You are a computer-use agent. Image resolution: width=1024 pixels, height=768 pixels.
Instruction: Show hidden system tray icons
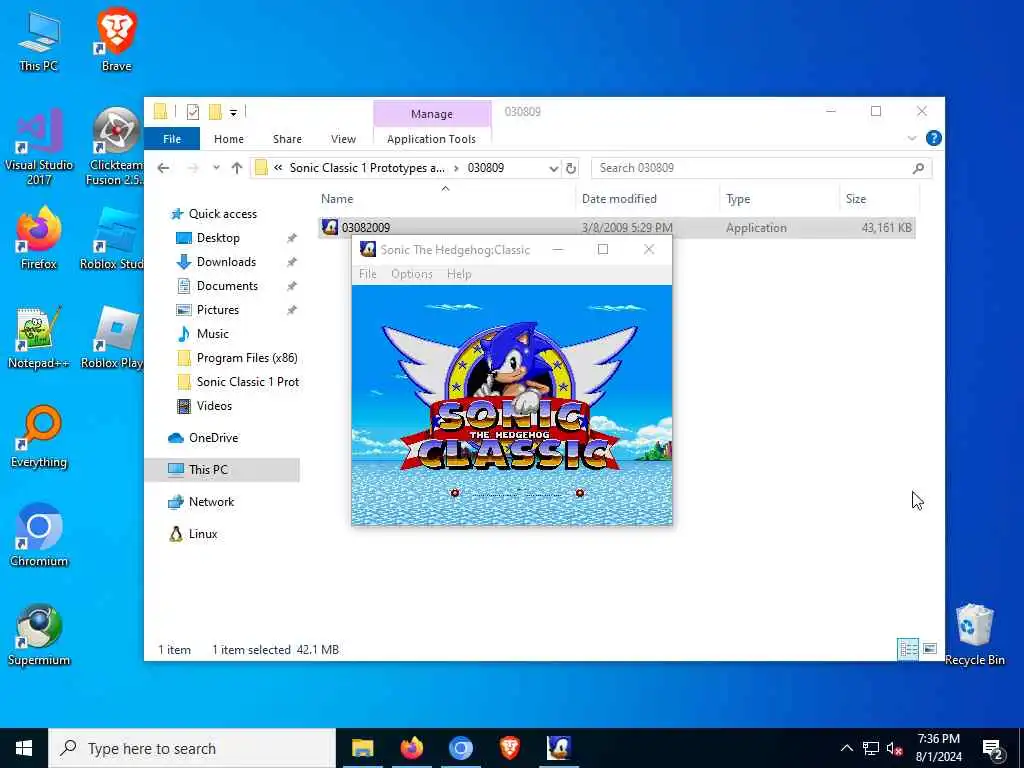click(846, 748)
